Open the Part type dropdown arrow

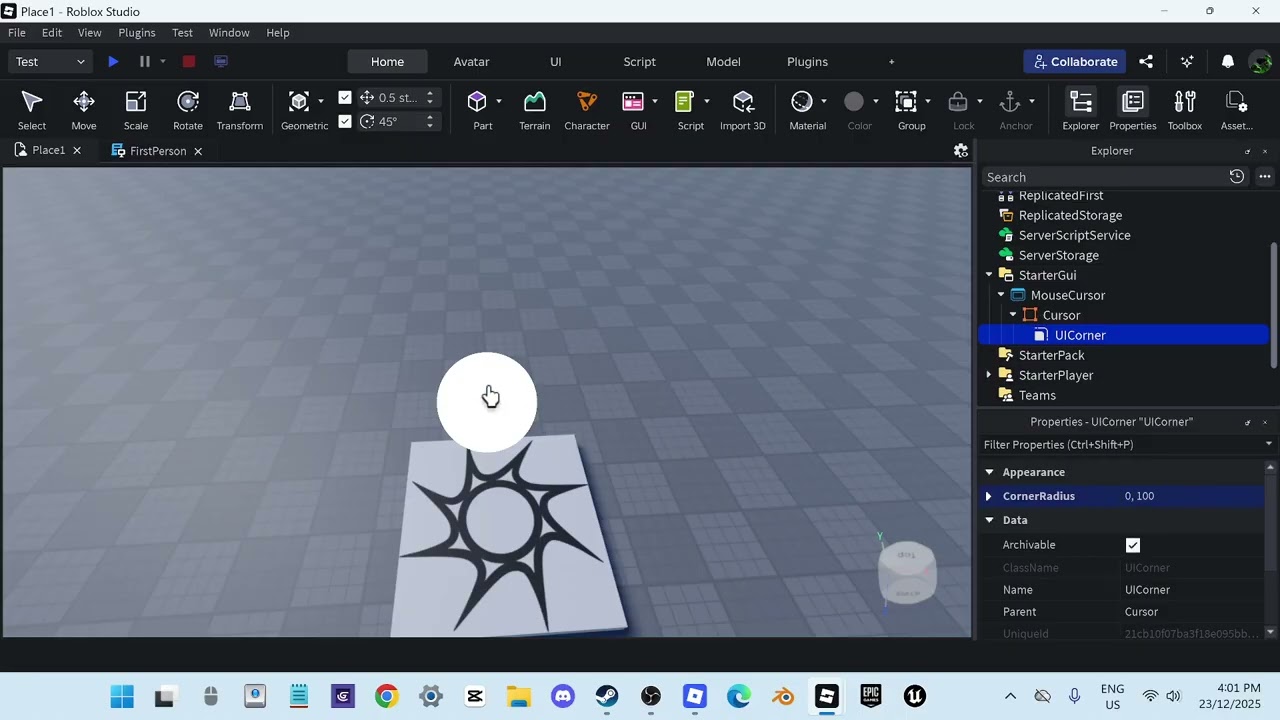pyautogui.click(x=499, y=101)
